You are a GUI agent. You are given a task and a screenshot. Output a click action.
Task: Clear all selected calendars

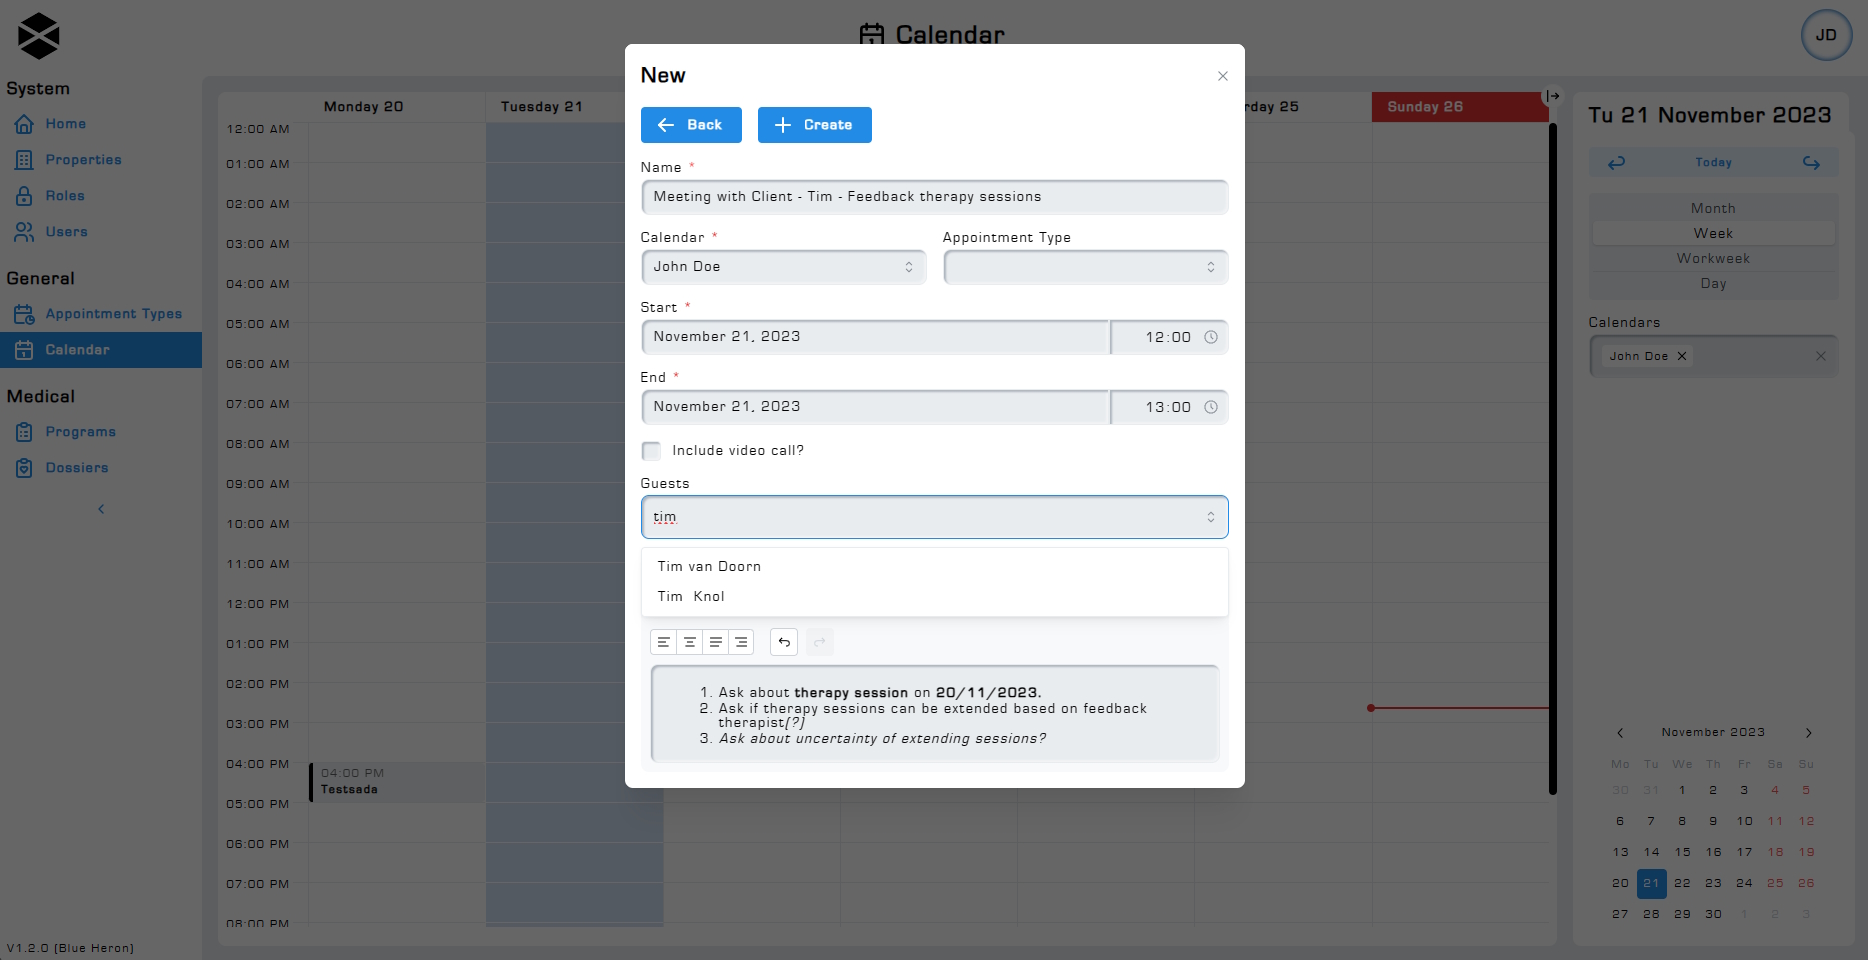coord(1821,356)
